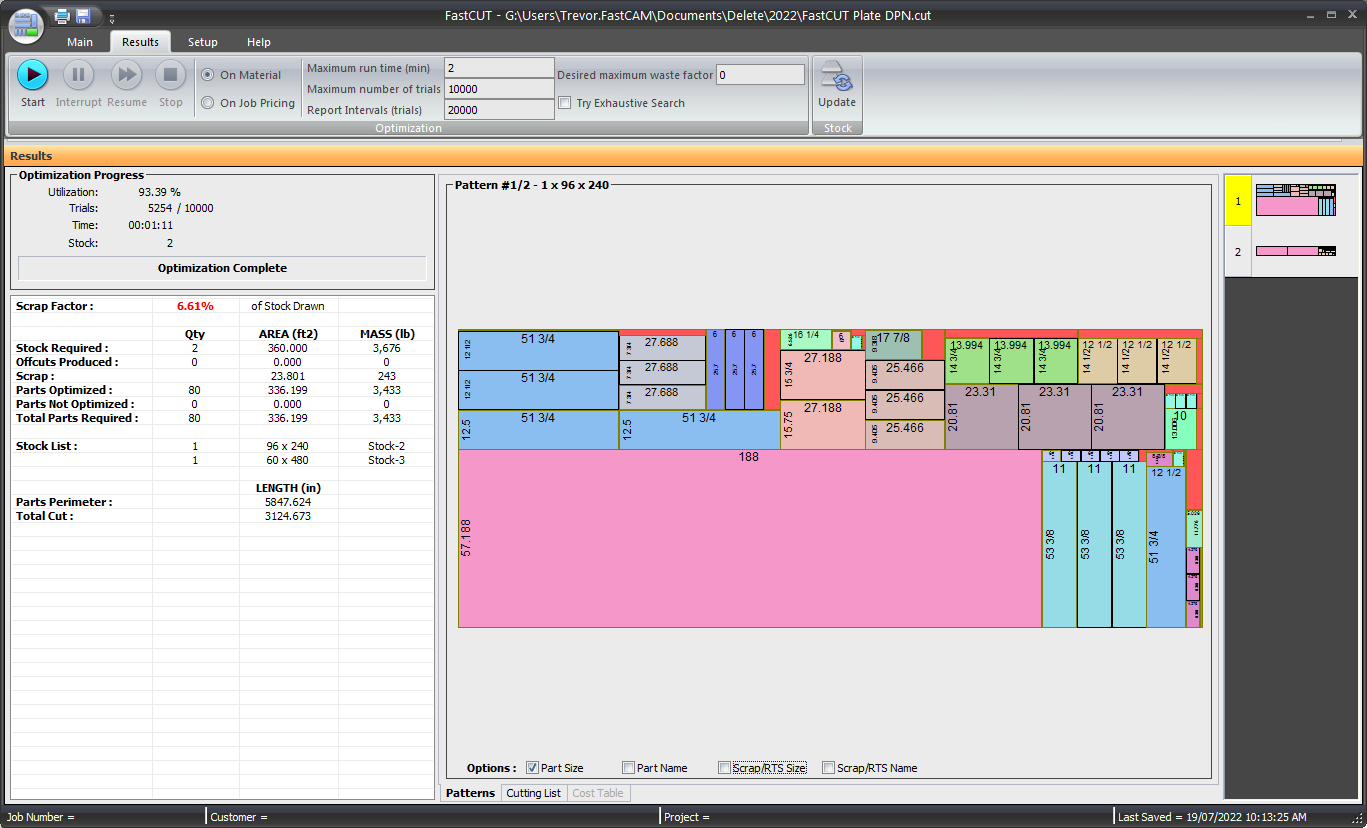Click the Optimization Complete status bar
Viewport: 1367px width, 828px height.
tap(222, 268)
